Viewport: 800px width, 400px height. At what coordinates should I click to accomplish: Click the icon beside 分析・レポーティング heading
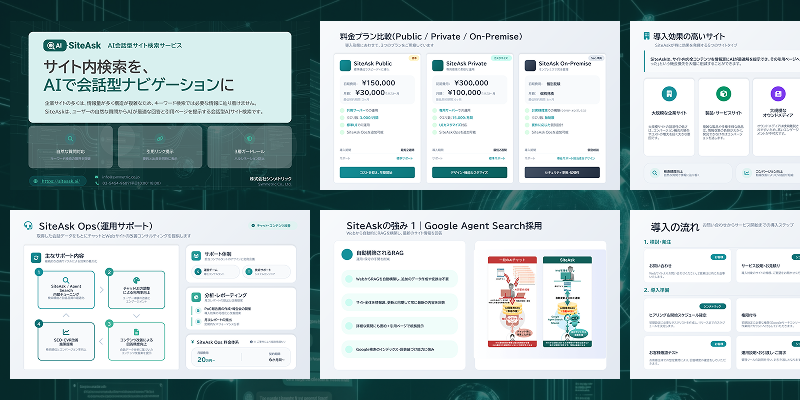pyautogui.click(x=196, y=296)
